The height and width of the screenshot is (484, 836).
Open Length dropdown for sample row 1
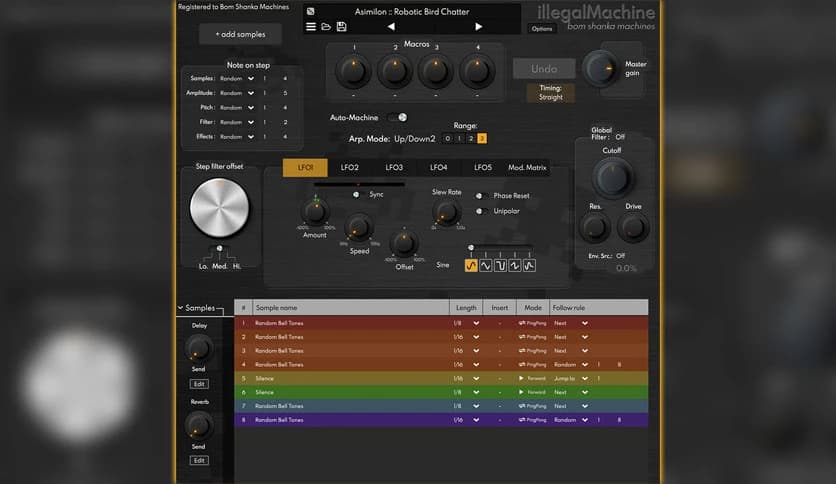click(x=476, y=323)
